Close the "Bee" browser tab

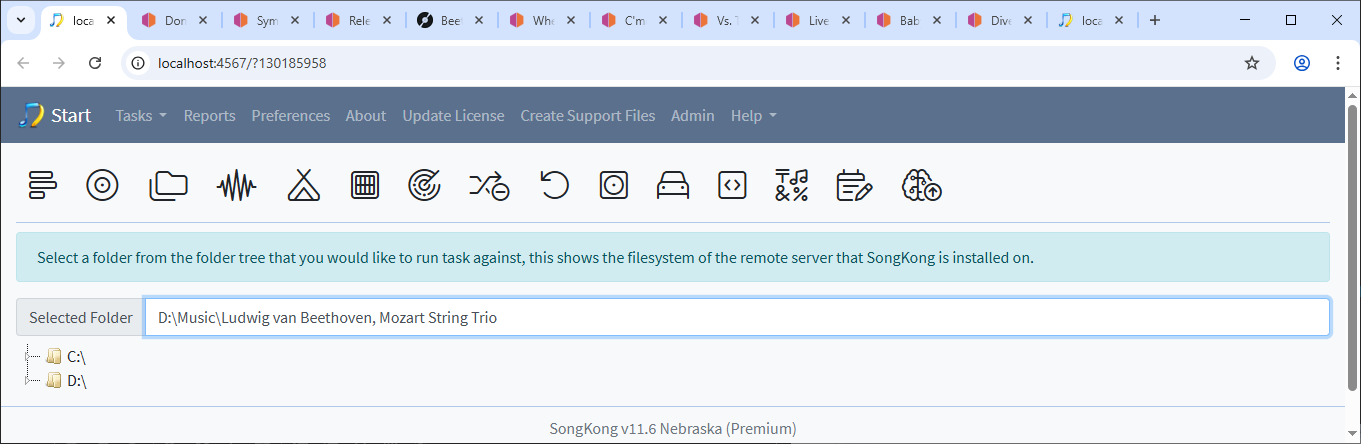pos(479,20)
